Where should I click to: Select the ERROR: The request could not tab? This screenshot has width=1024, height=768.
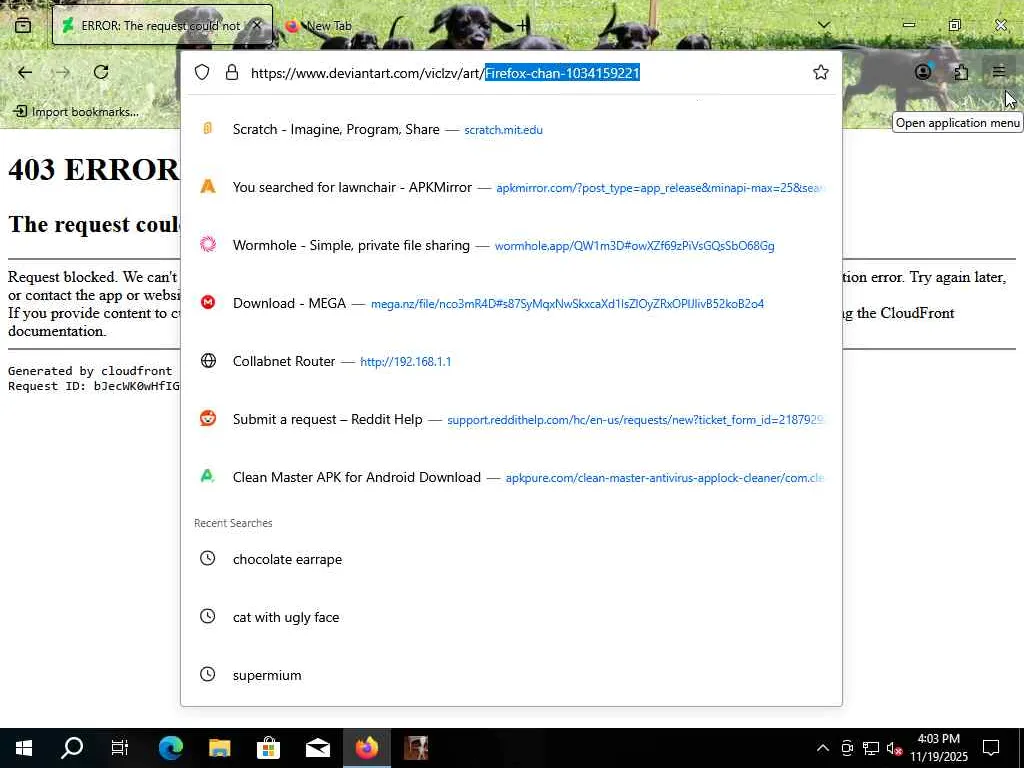tap(162, 25)
